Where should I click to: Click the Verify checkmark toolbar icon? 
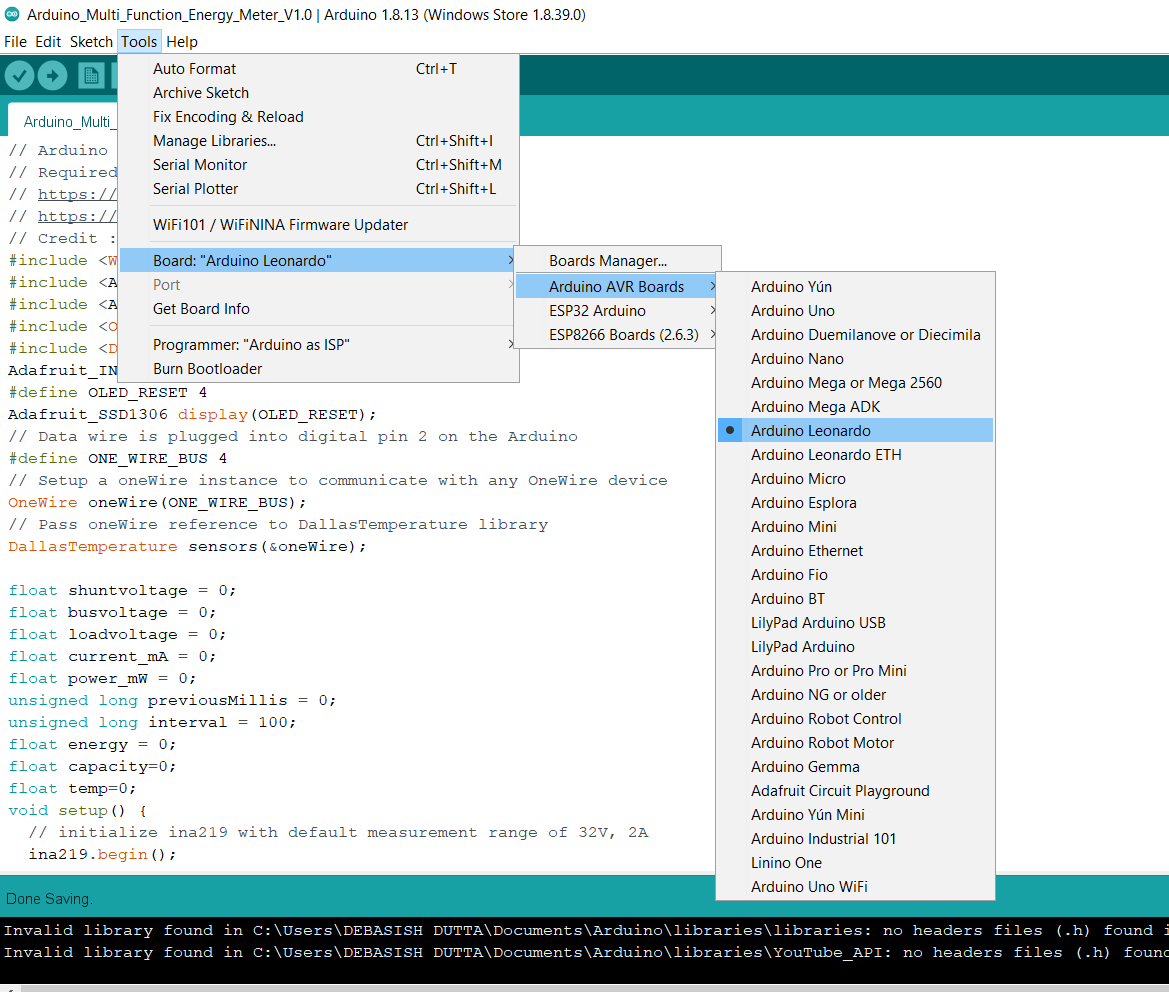[20, 76]
